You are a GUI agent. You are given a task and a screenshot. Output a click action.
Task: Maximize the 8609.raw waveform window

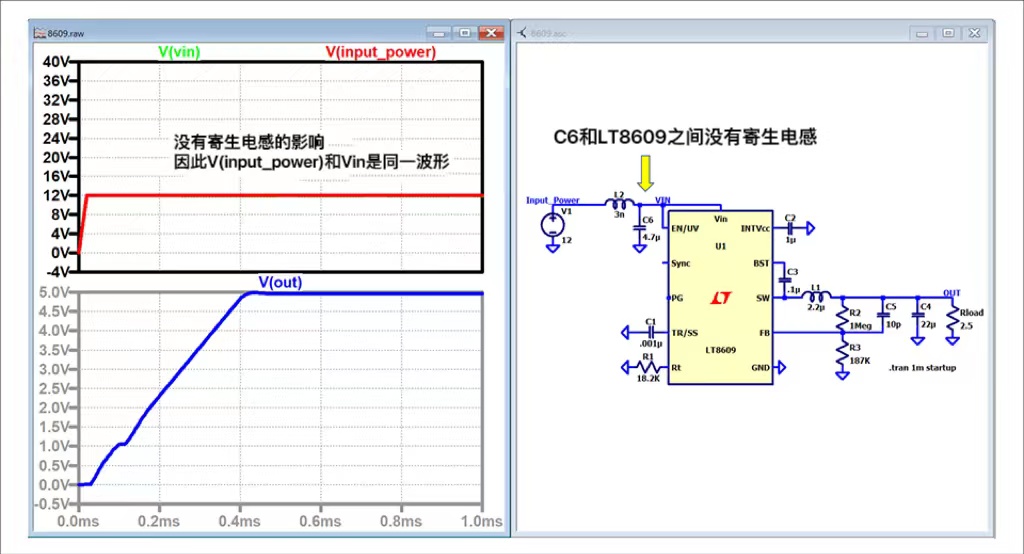click(x=465, y=33)
